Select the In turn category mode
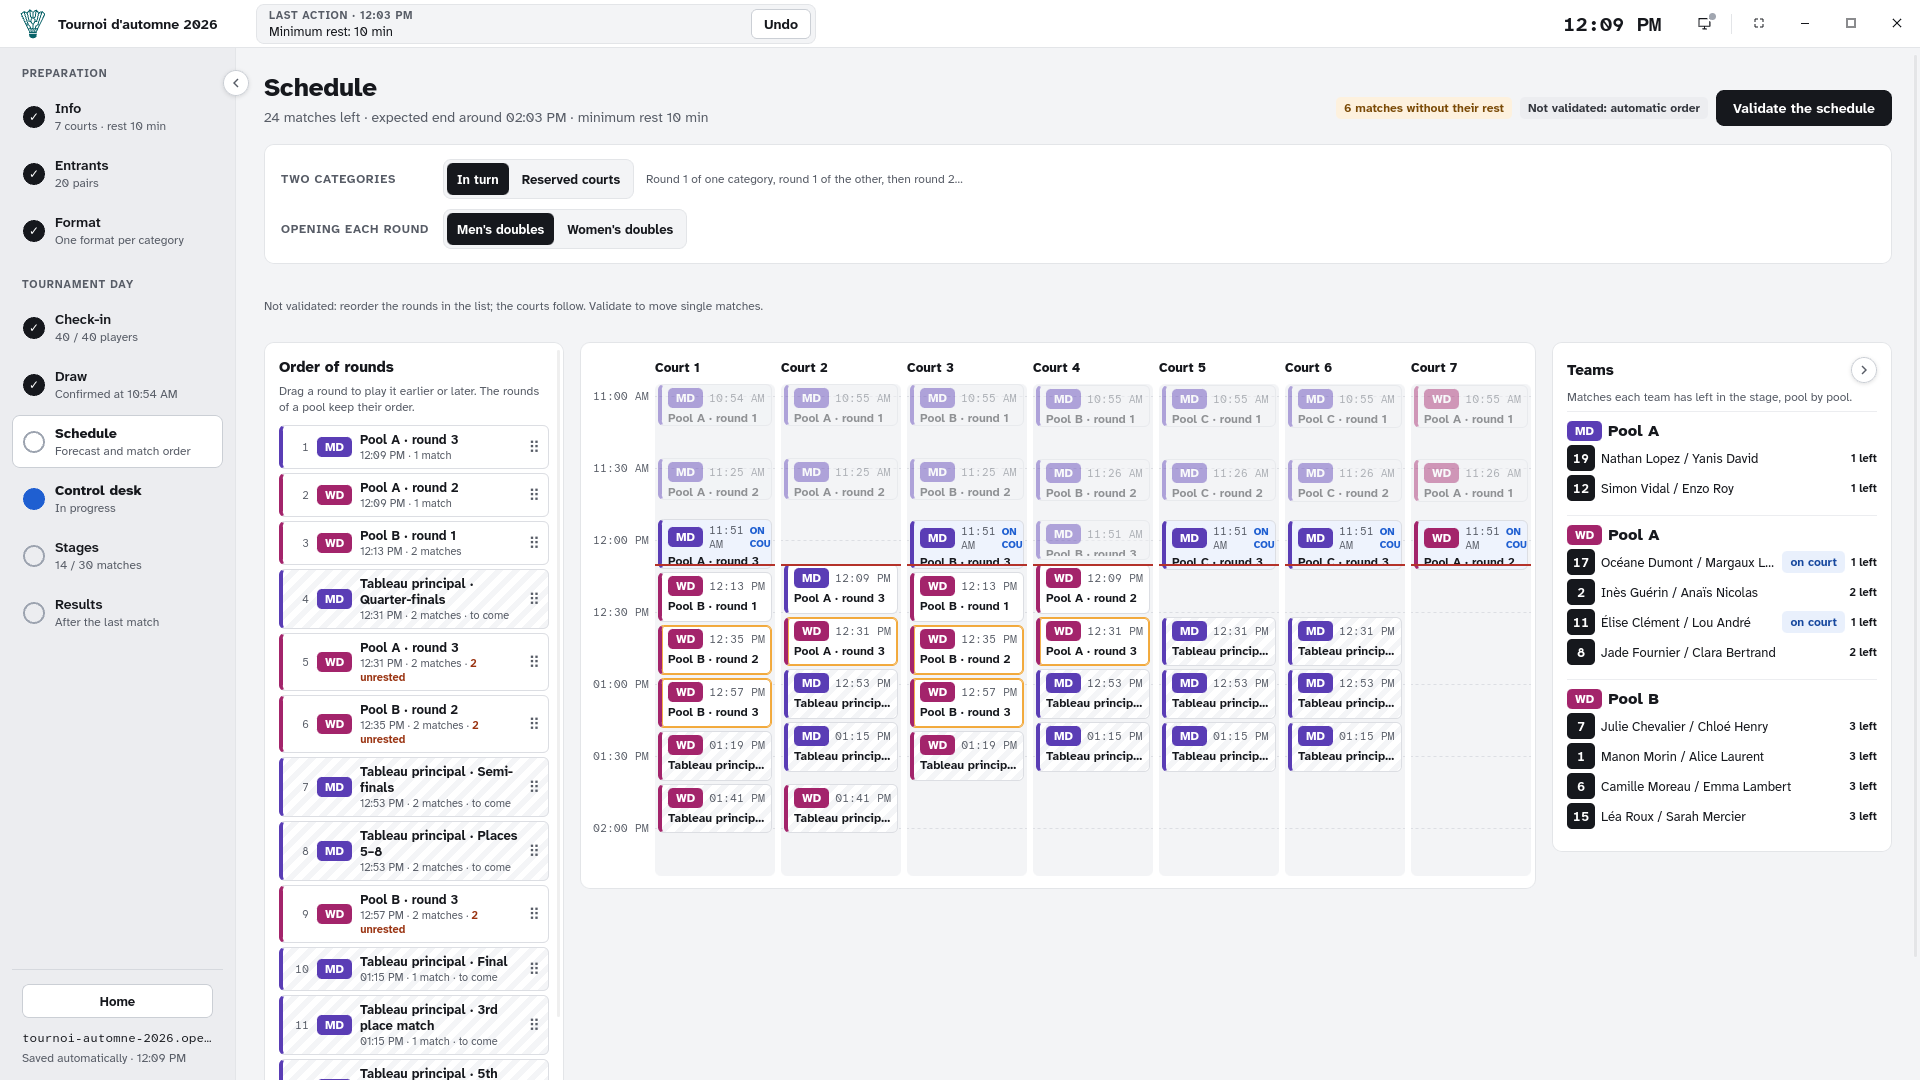Screen dimensions: 1920x1080 [478, 179]
